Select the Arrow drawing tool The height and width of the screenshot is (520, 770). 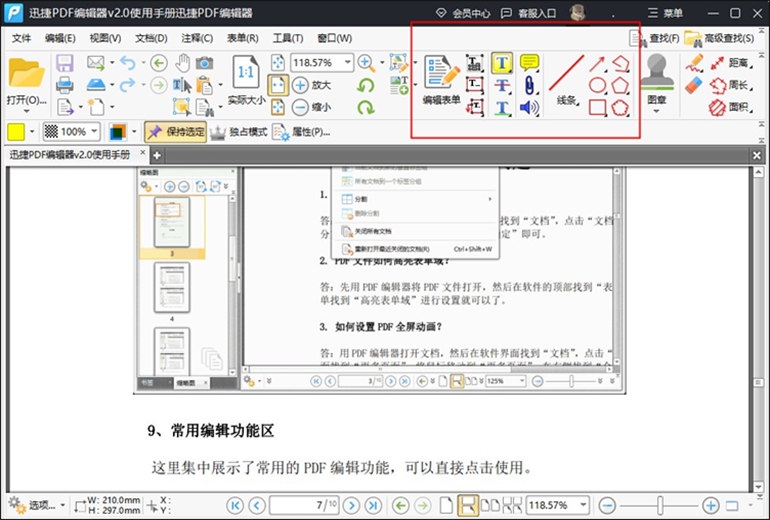click(597, 63)
